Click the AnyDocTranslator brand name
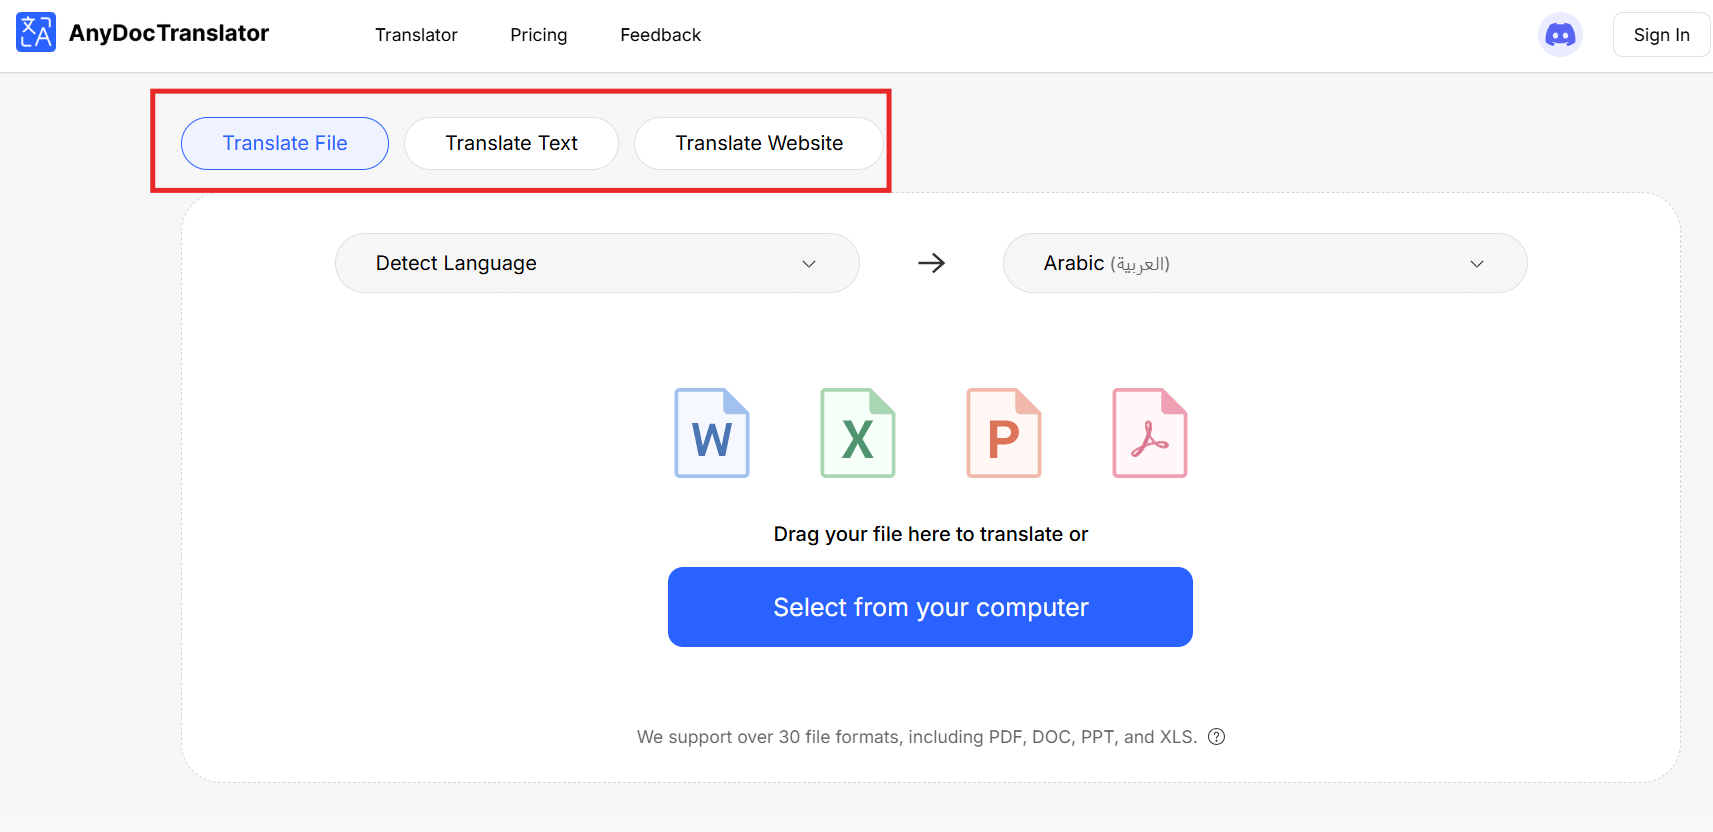 pyautogui.click(x=169, y=33)
